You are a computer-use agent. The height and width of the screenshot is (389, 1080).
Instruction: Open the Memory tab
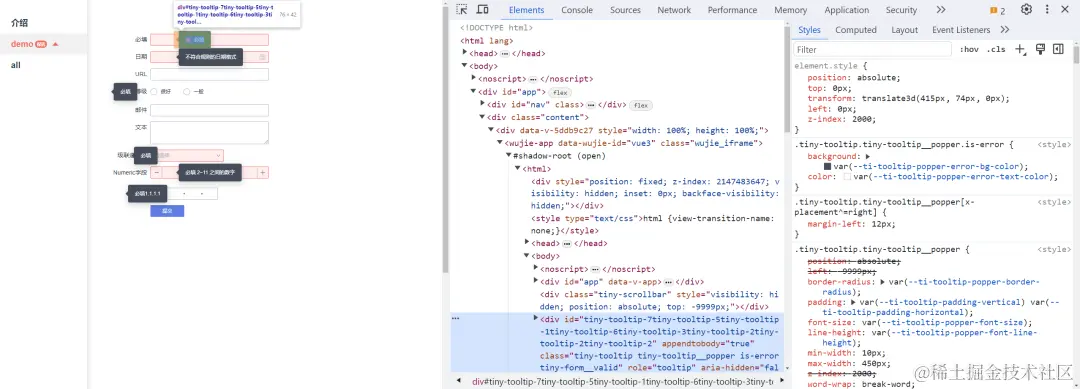[790, 10]
